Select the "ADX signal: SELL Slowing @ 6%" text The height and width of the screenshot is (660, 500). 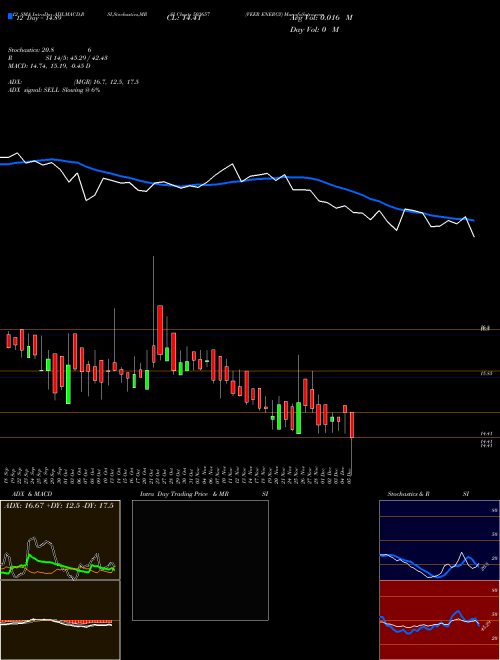(54, 90)
